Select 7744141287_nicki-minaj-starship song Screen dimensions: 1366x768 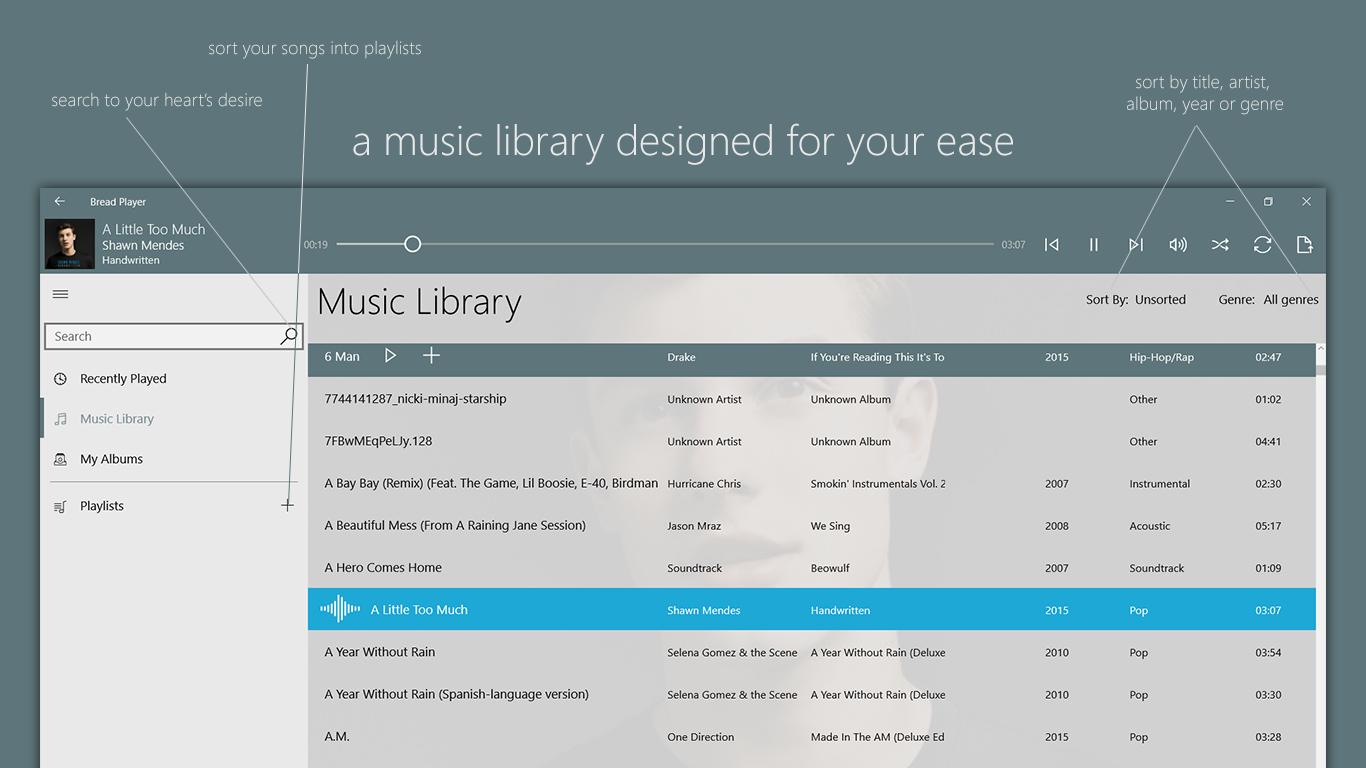pos(811,399)
